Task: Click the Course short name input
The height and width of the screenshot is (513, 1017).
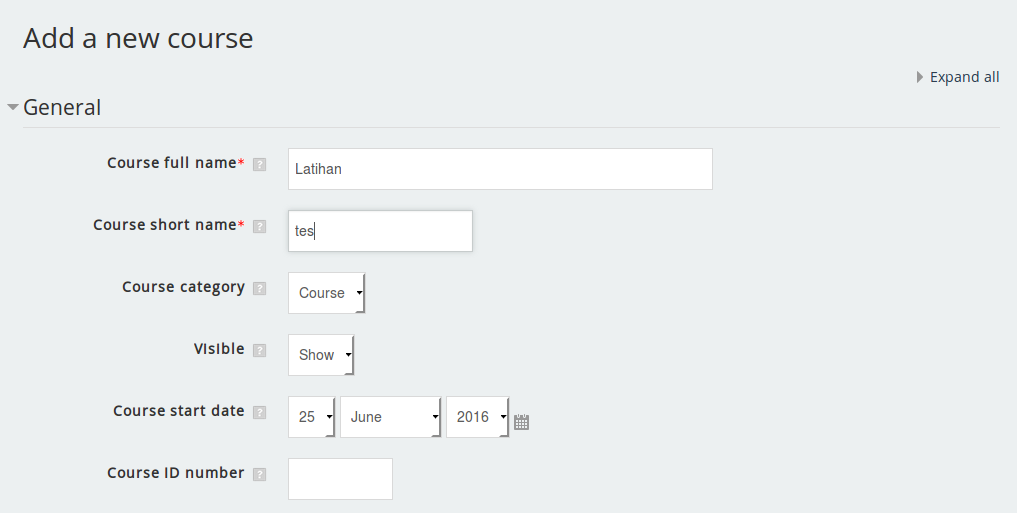Action: click(x=380, y=231)
